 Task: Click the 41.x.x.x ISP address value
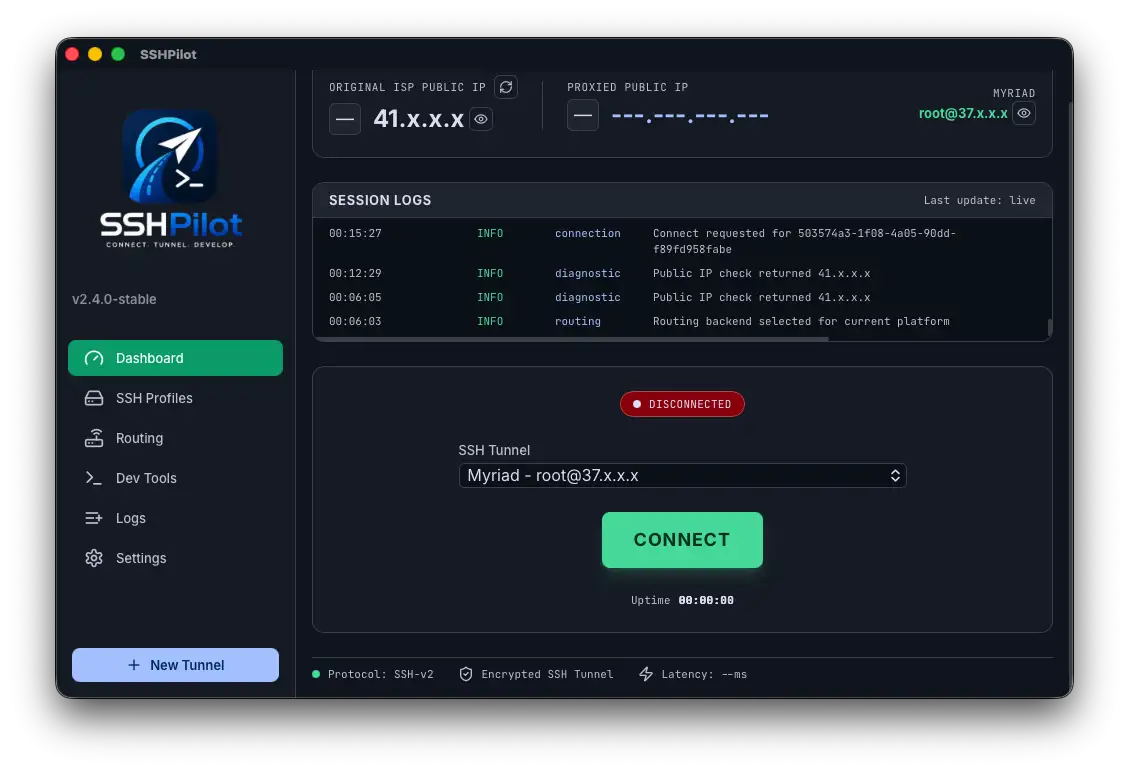click(x=418, y=119)
